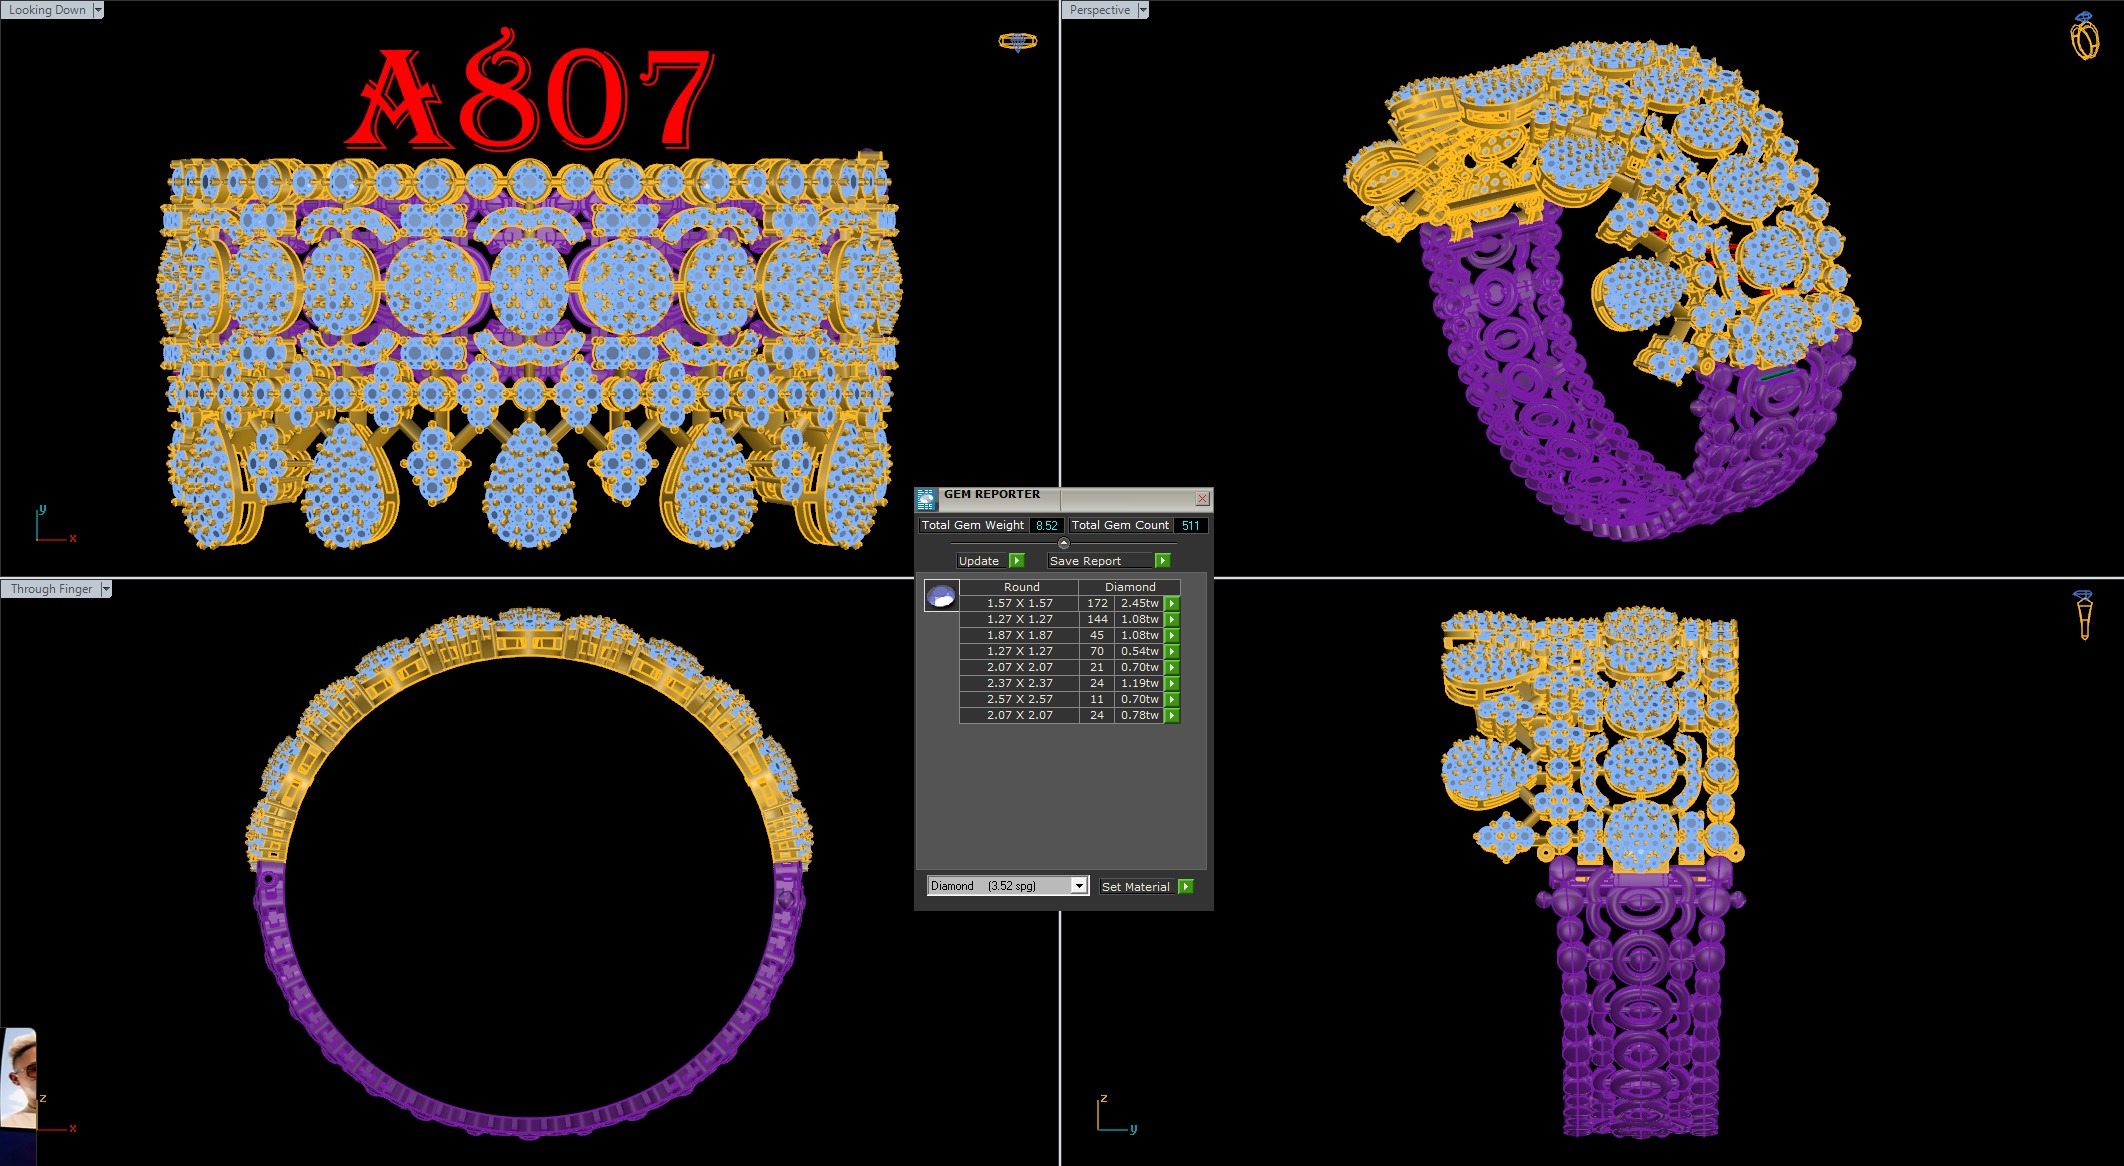This screenshot has height=1166, width=2124.
Task: Click green arrow for 2.57 X 2.57 row
Action: coord(1172,700)
